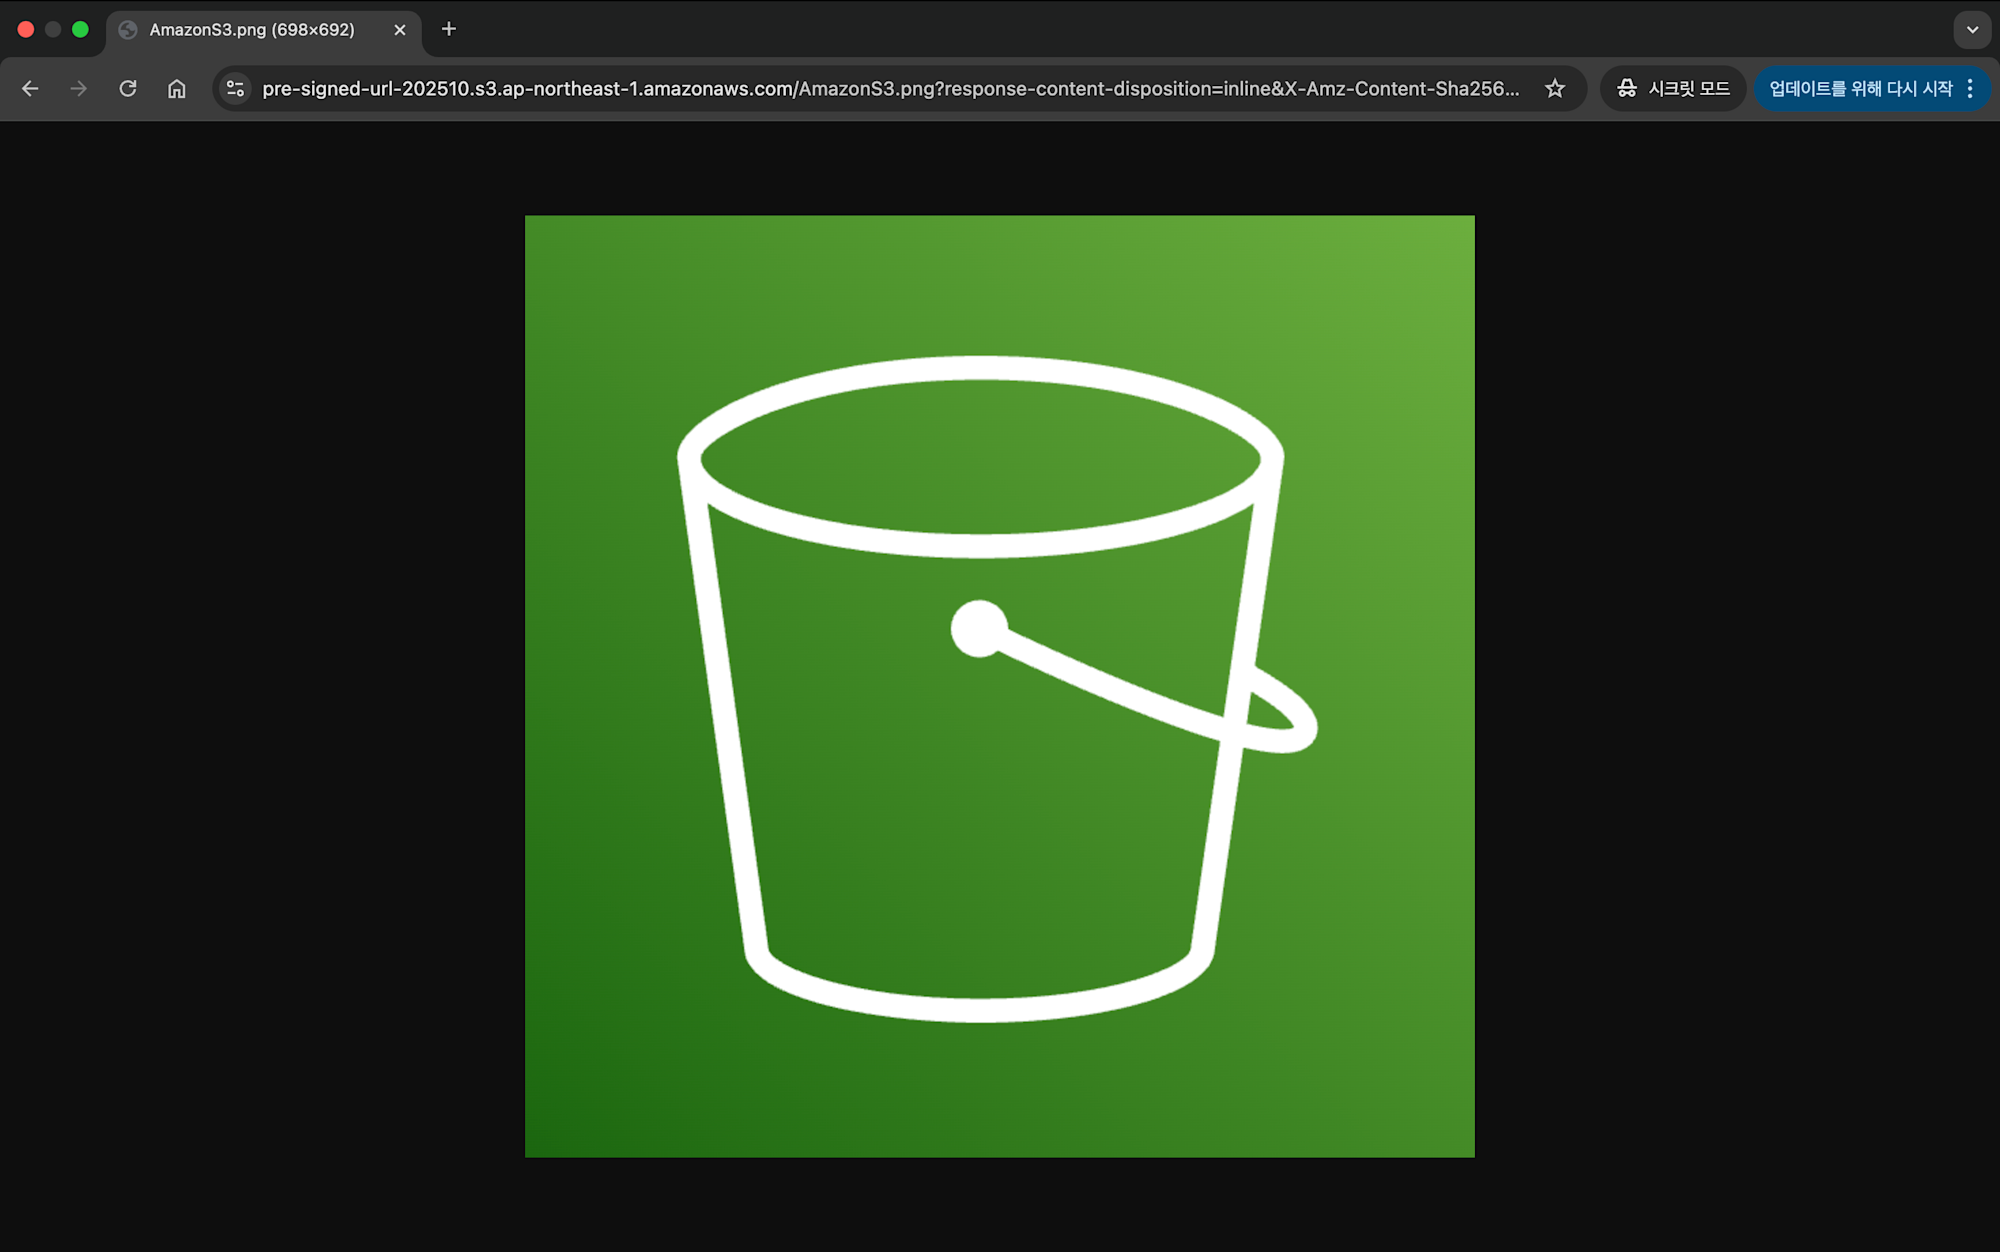The height and width of the screenshot is (1252, 2000).
Task: Close the AmazonS3.png tab
Action: tap(400, 30)
